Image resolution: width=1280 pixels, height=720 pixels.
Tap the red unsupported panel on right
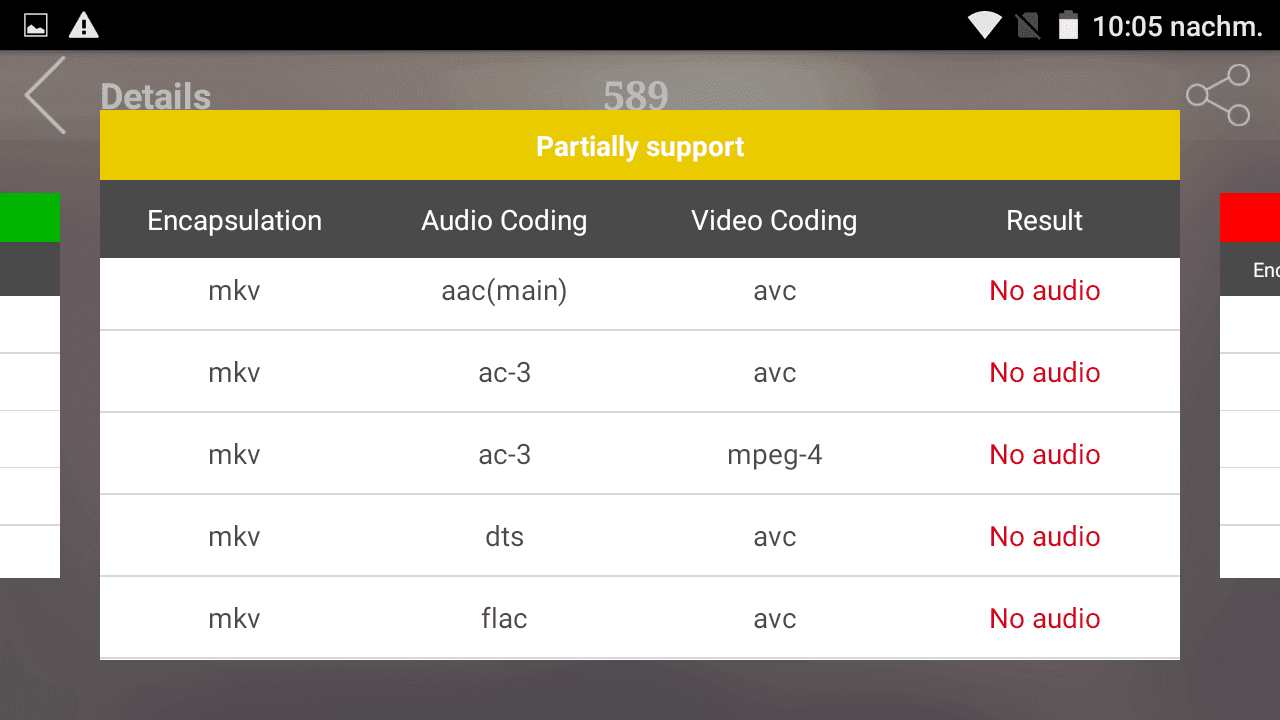pos(1250,218)
